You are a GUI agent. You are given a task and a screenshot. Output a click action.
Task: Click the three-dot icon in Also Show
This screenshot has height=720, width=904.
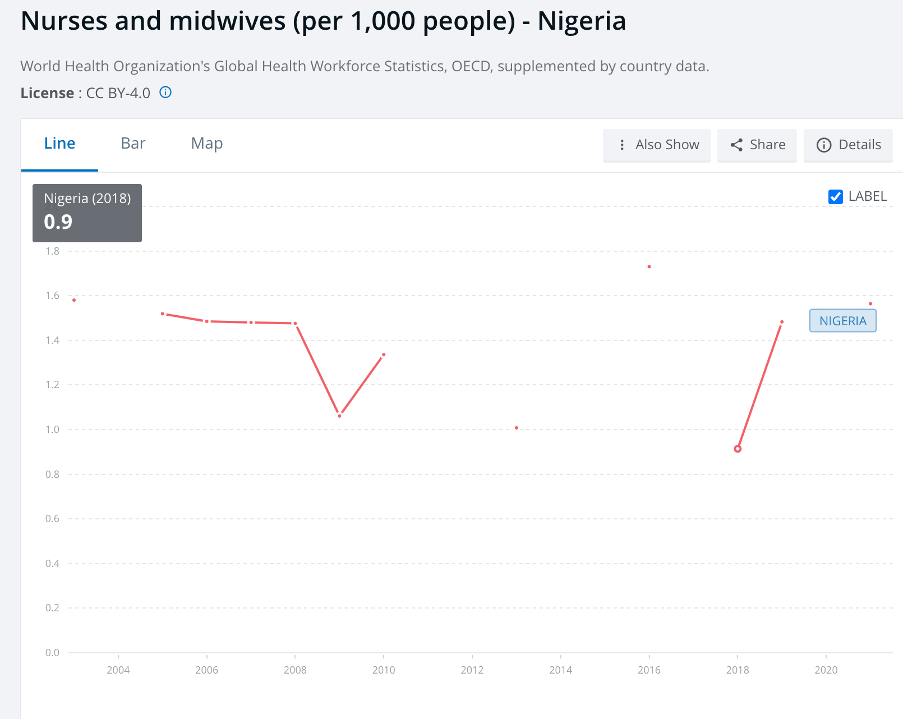click(x=622, y=145)
